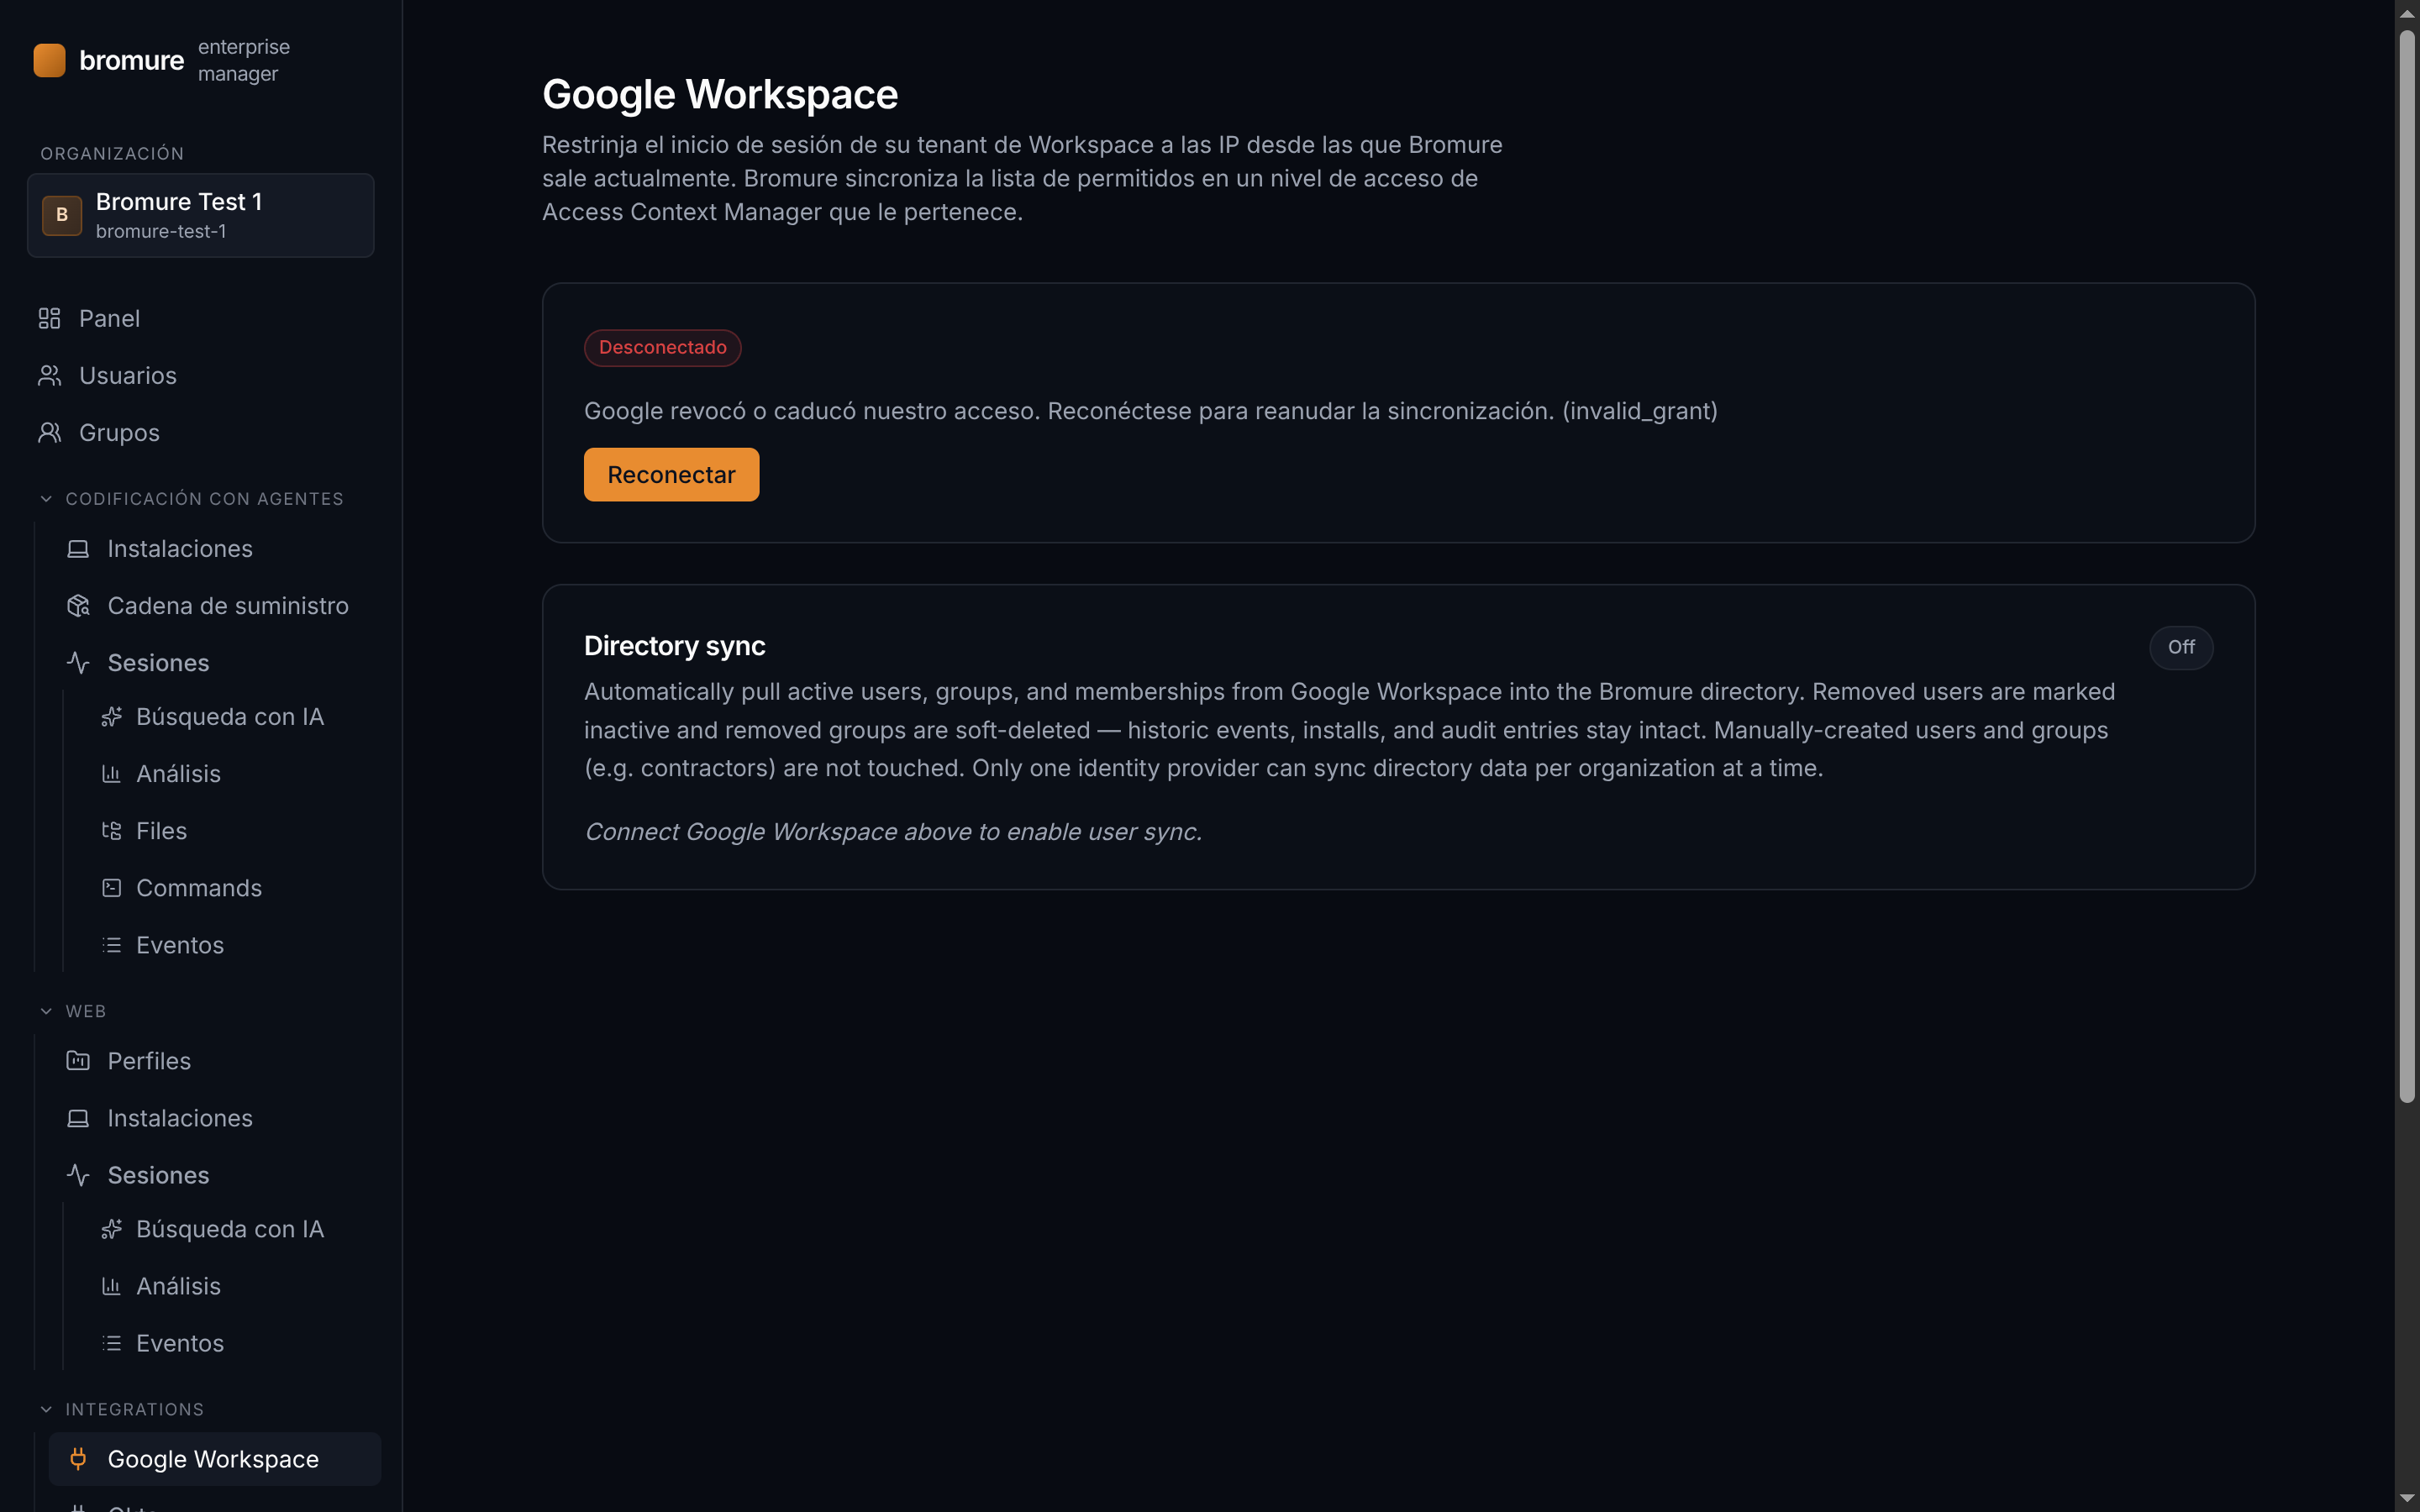Image resolution: width=2420 pixels, height=1512 pixels.
Task: Click laptop icon beside Instalaciones under Codificación con agentes
Action: [78, 549]
